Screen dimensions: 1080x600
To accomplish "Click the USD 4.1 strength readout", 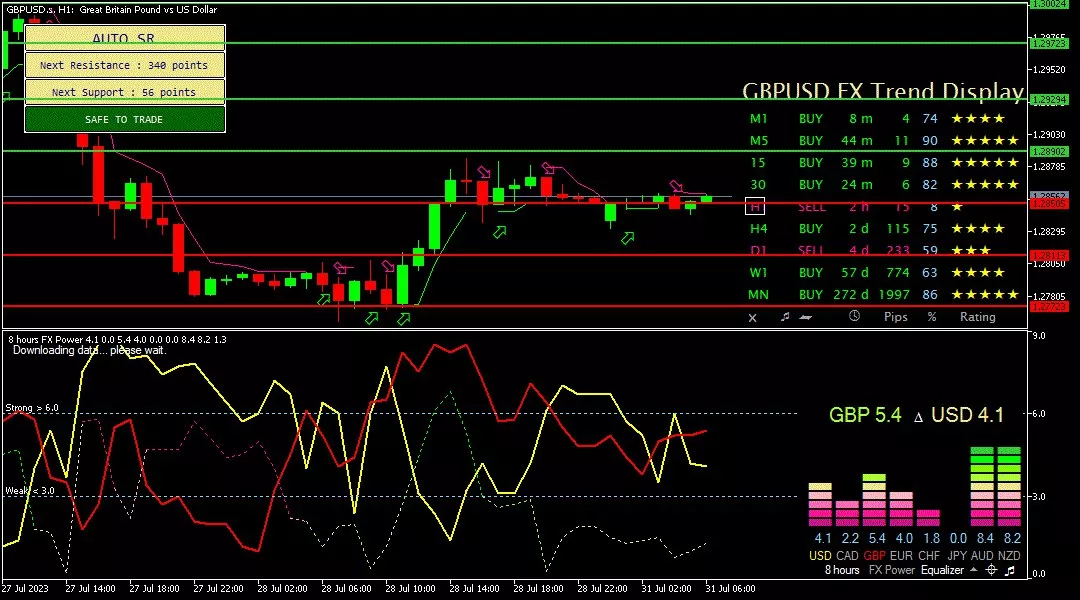I will (967, 415).
